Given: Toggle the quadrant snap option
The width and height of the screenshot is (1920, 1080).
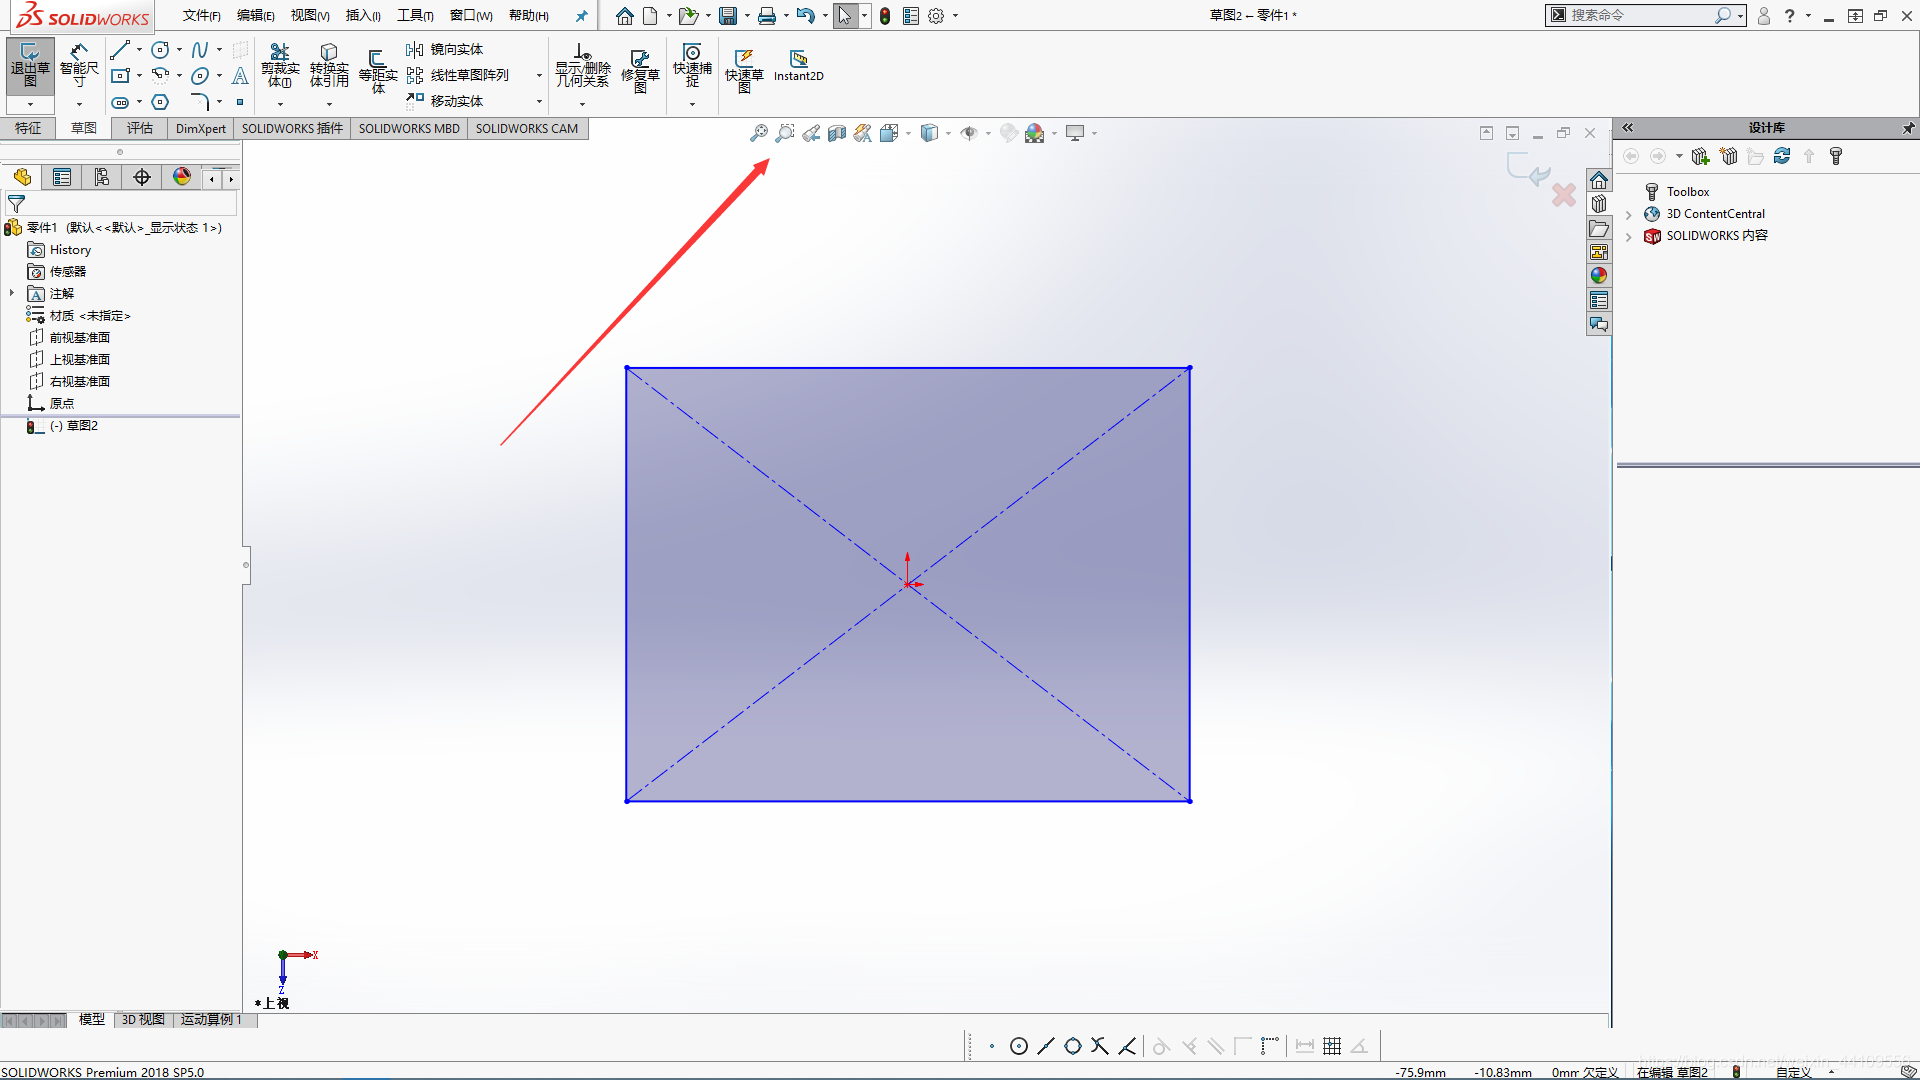Looking at the screenshot, I should tap(1073, 1046).
